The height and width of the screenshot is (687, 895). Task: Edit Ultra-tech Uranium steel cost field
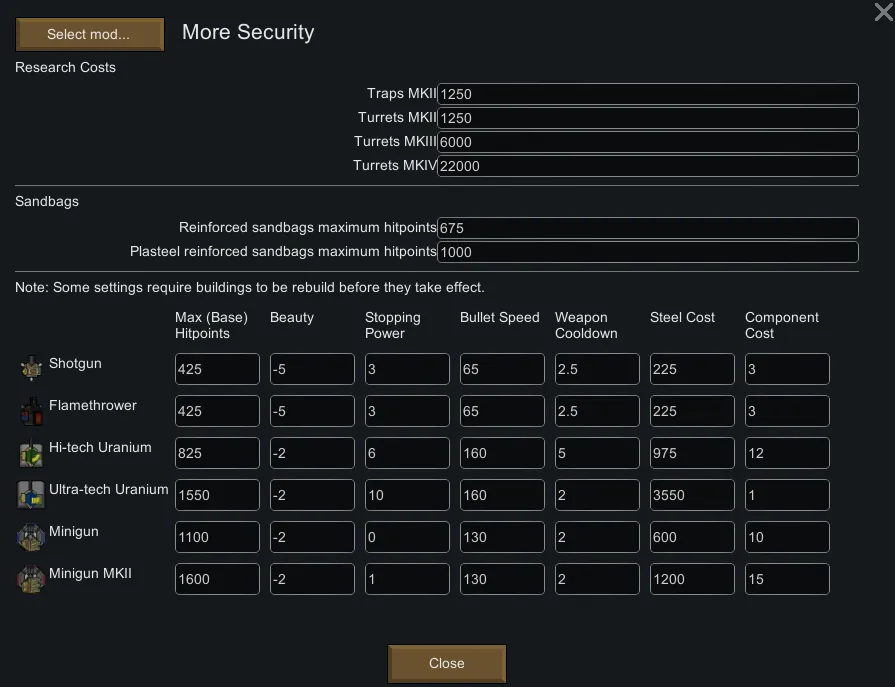pyautogui.click(x=692, y=495)
